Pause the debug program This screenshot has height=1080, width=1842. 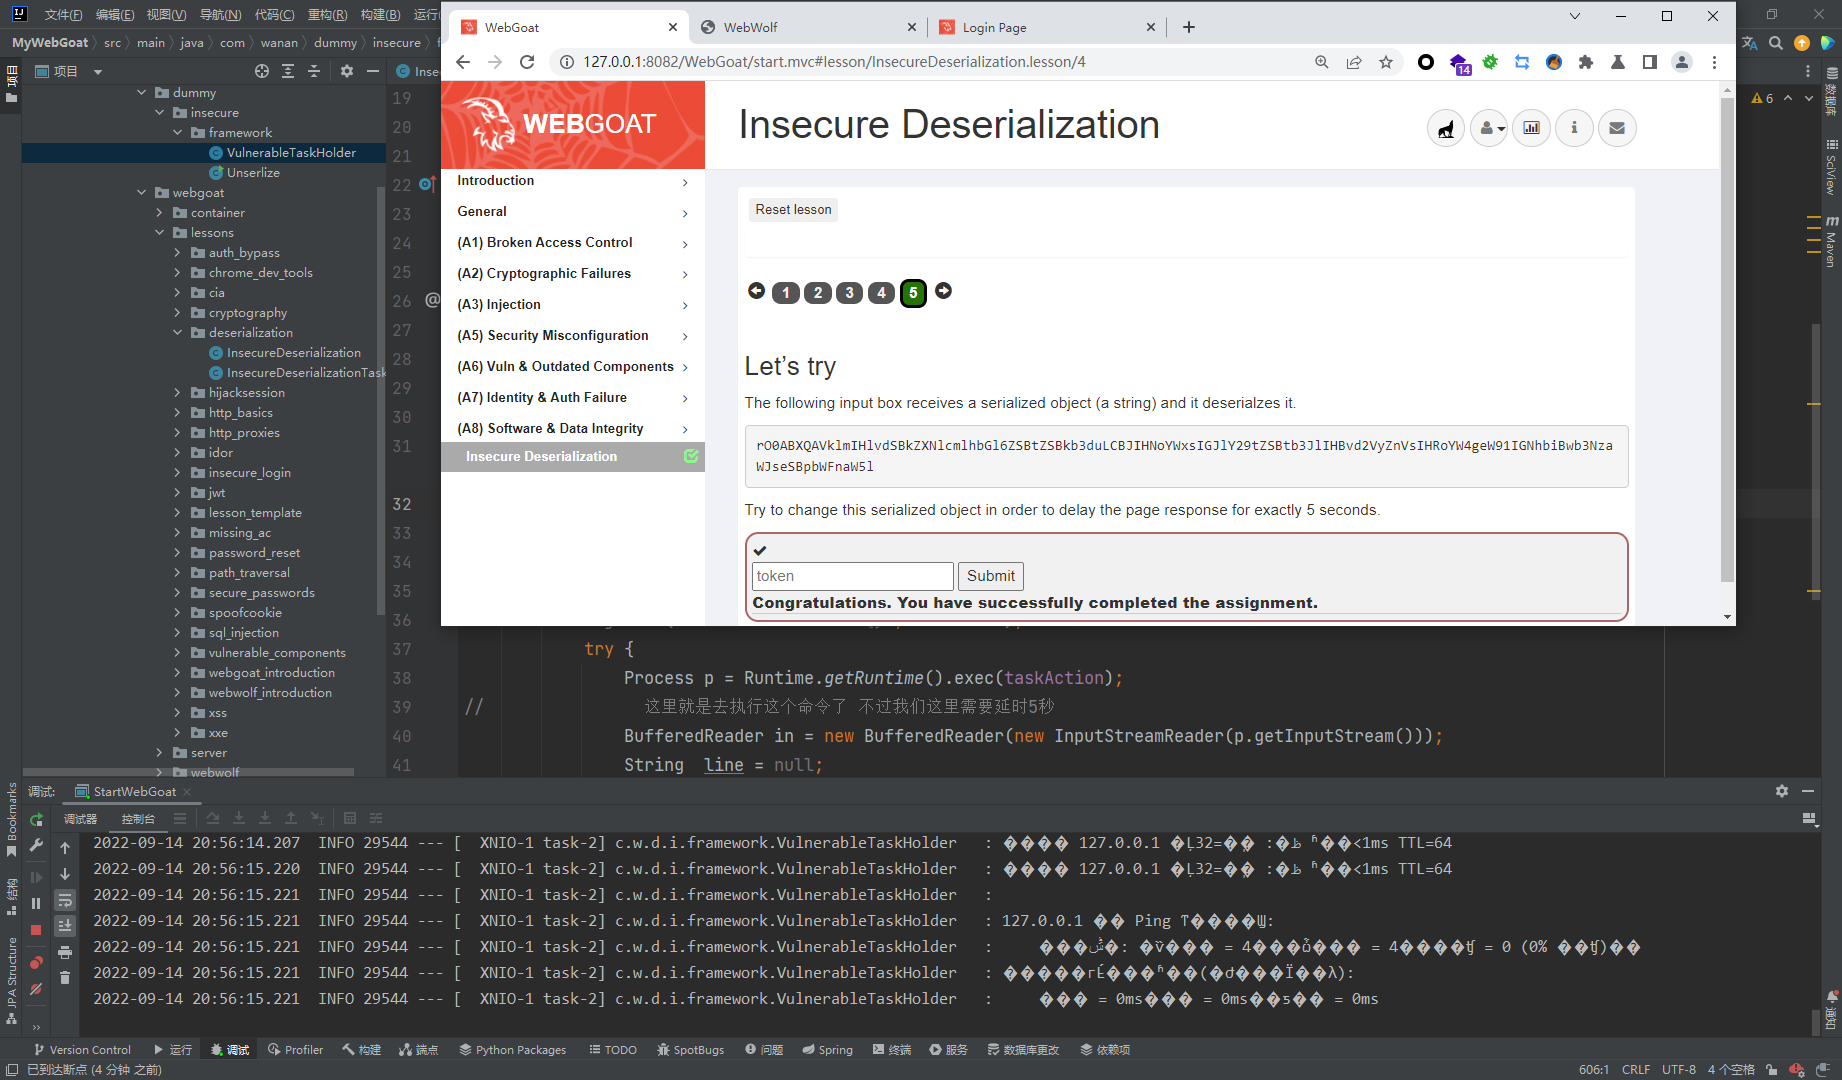tap(36, 903)
